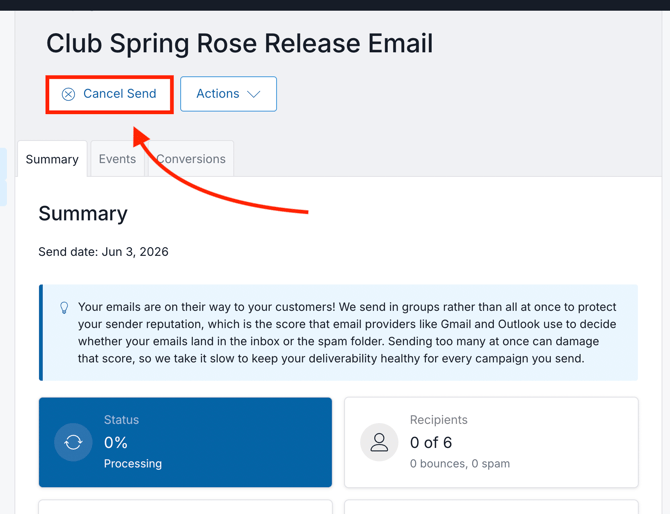Click the person icon in Recipients card
Screen dimensions: 670x514
pos(379,442)
